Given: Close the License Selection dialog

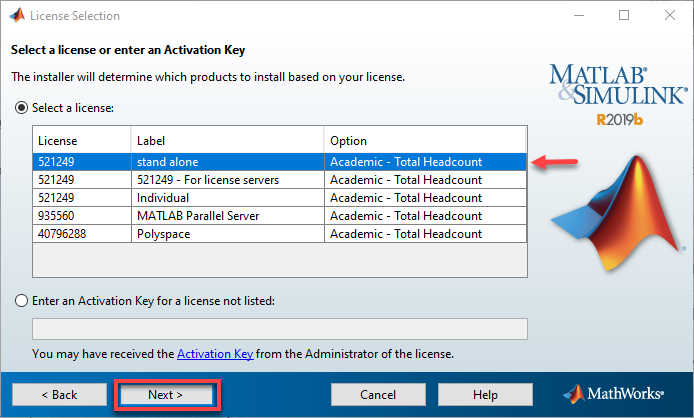Looking at the screenshot, I should [670, 15].
